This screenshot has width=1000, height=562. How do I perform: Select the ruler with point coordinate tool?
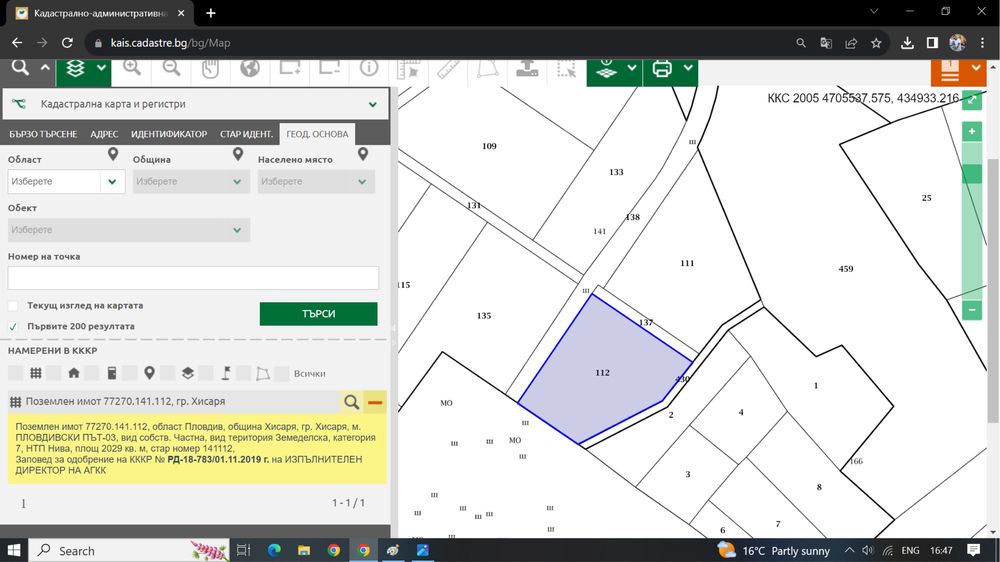409,68
